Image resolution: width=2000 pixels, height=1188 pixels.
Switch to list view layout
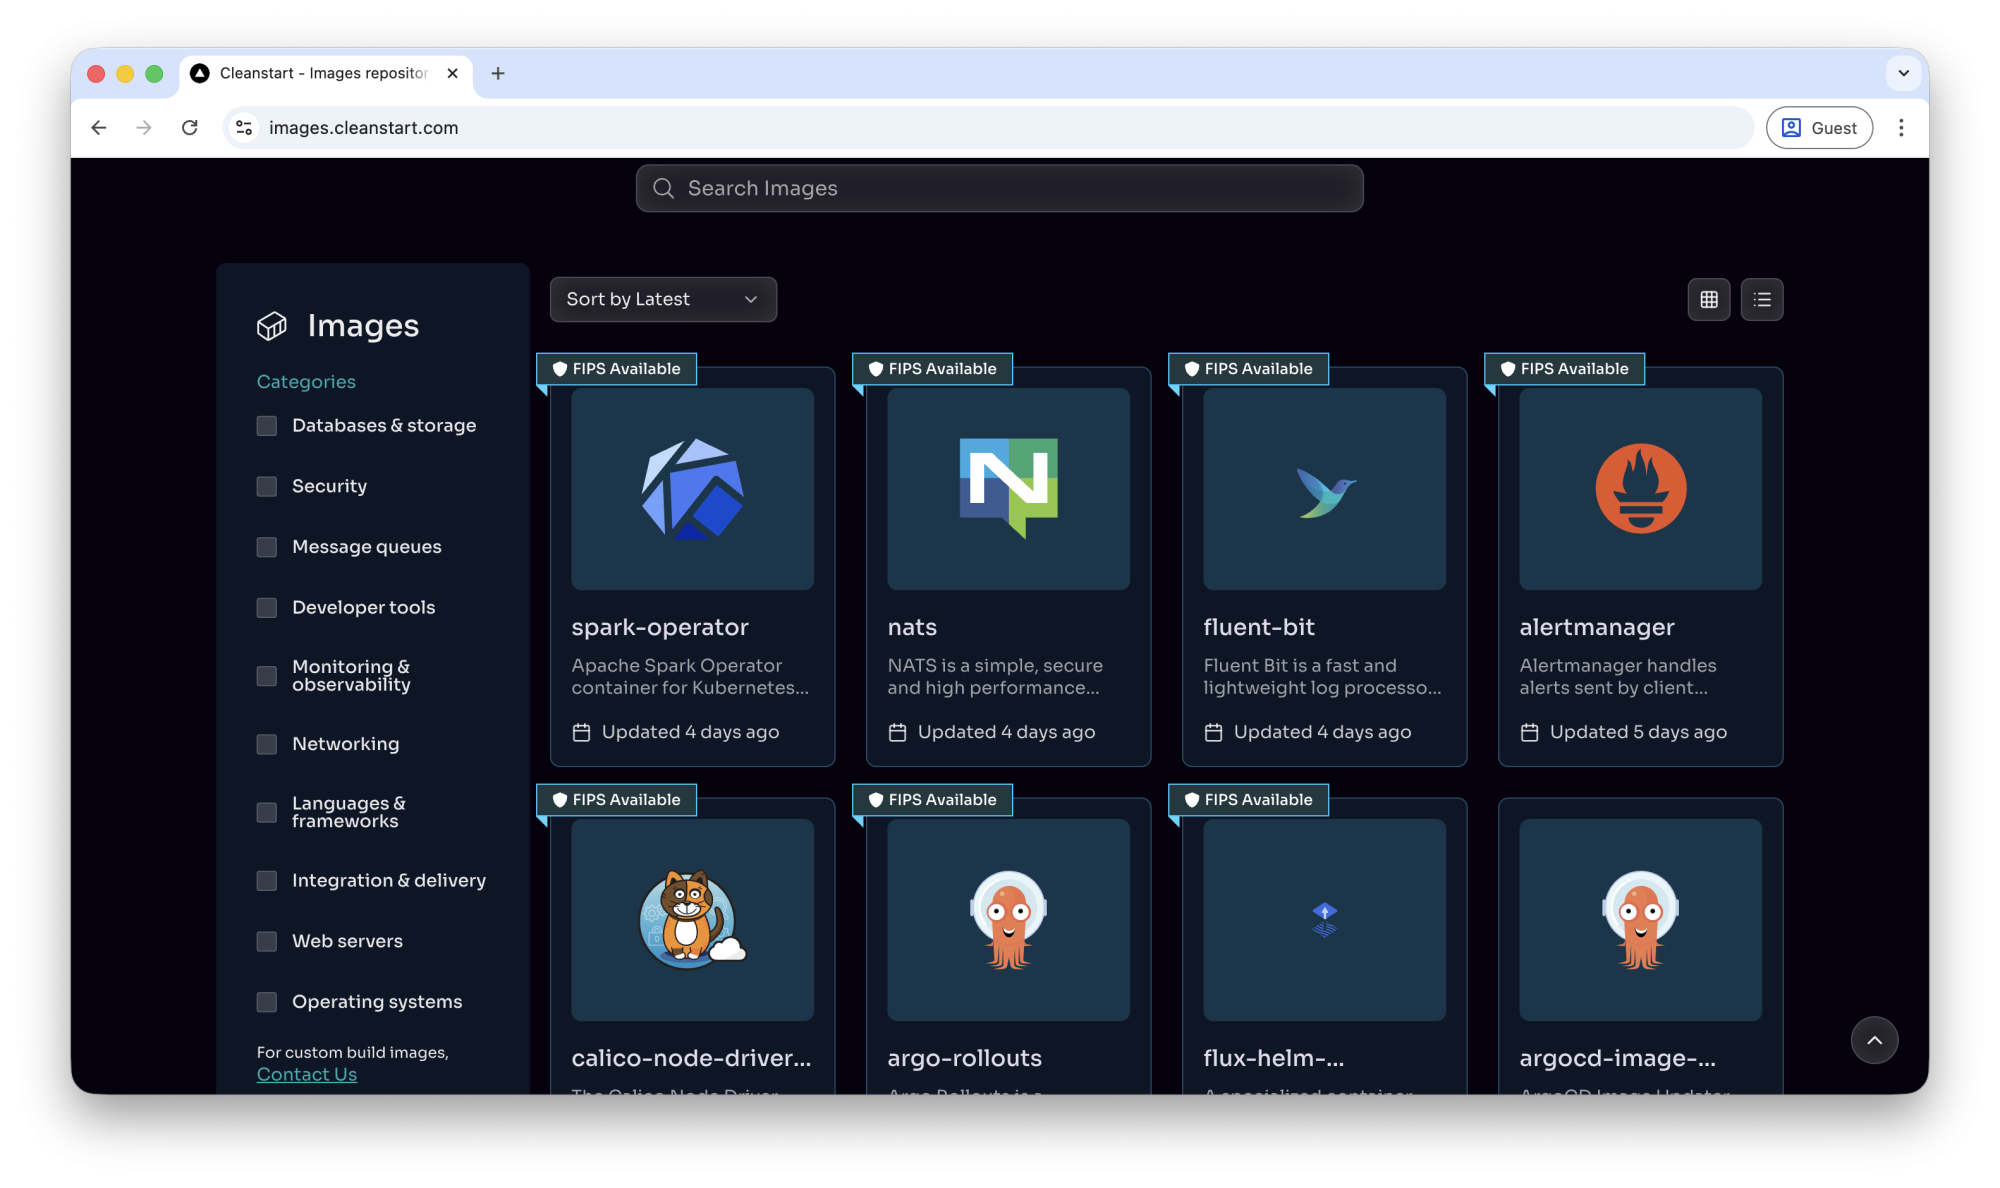[x=1762, y=299]
